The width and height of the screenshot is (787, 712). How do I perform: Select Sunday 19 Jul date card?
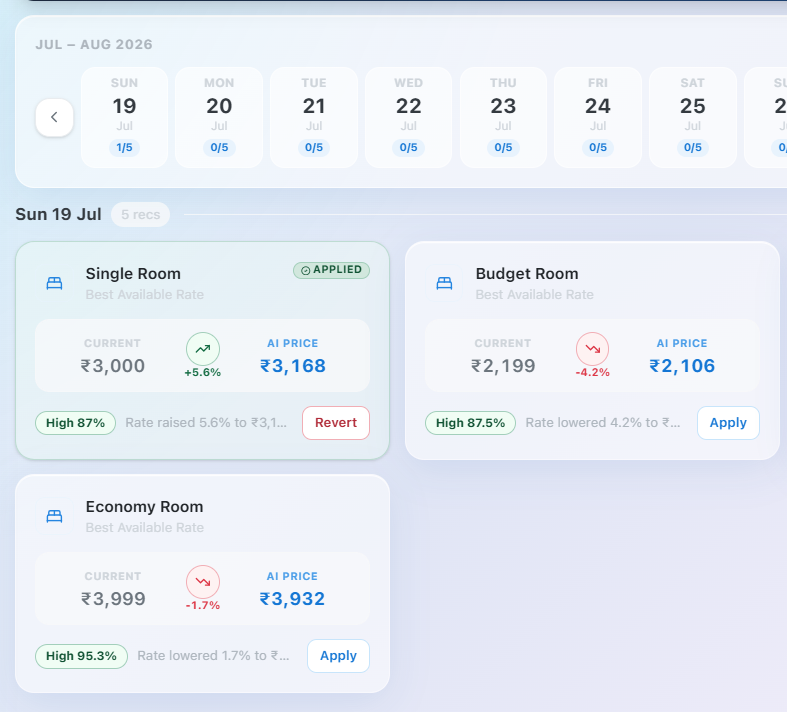[x=124, y=117]
